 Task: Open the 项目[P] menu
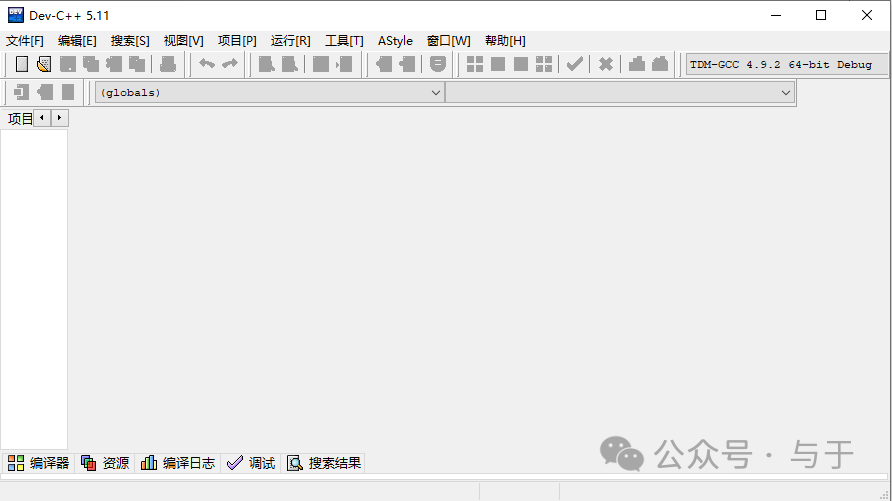pos(237,41)
